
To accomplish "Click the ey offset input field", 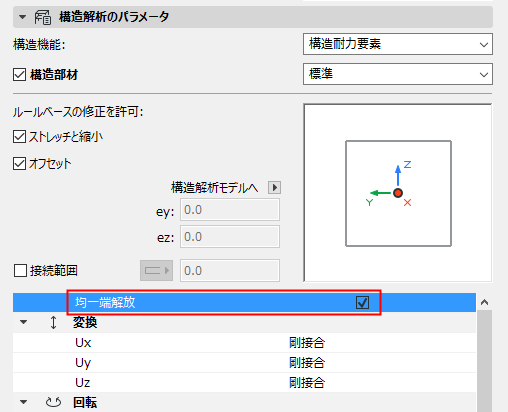I will pos(230,210).
